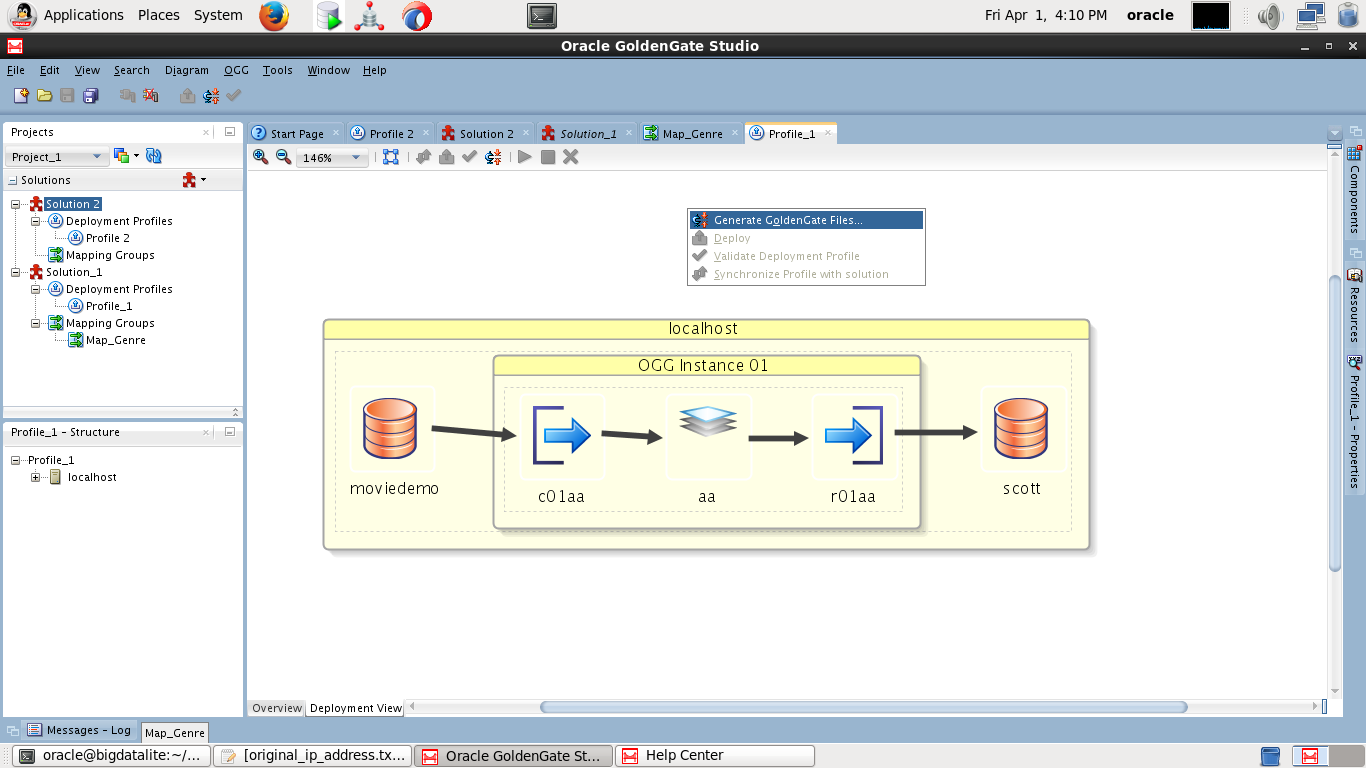Choose Generate GoldenGate Files context item
Image resolution: width=1366 pixels, height=768 pixels.
[806, 220]
